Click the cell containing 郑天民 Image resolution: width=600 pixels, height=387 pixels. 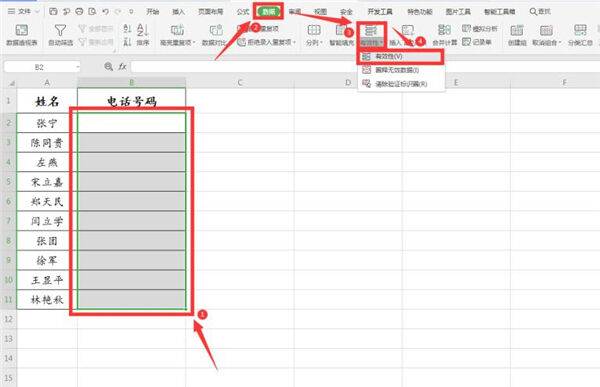click(x=47, y=202)
